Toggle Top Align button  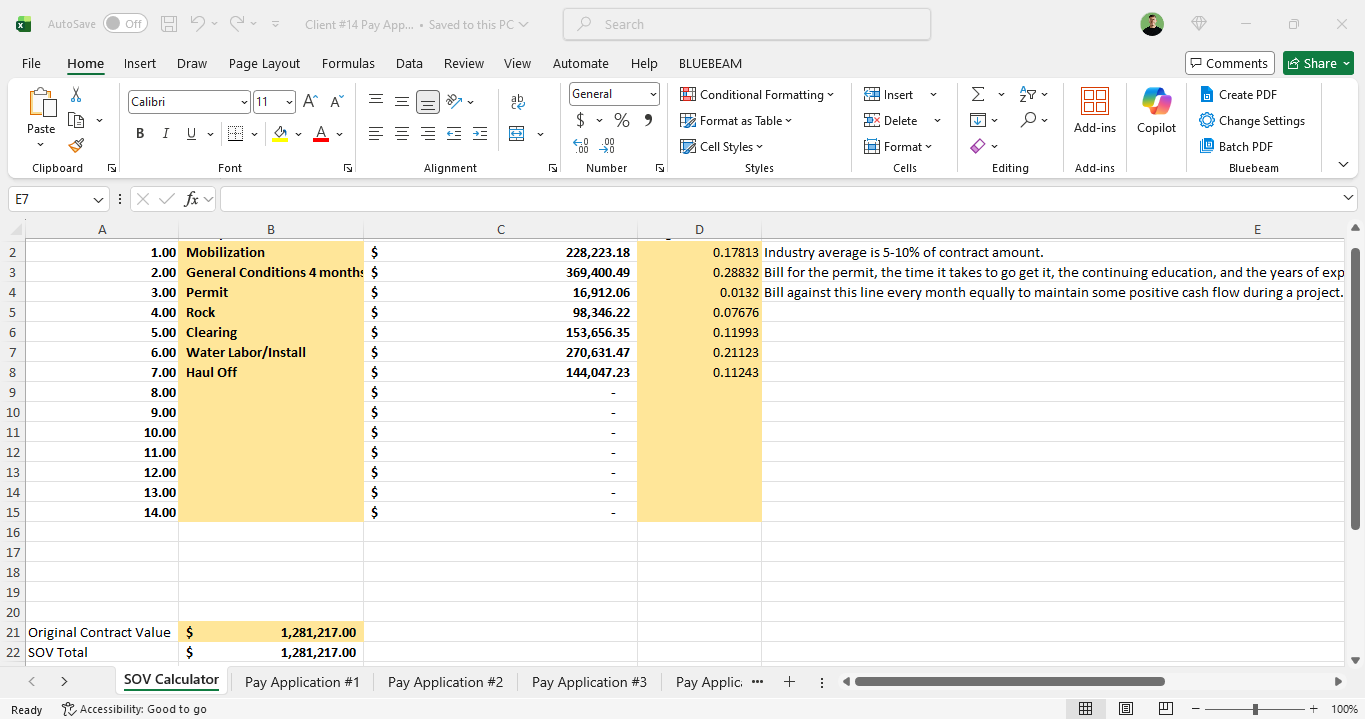(x=376, y=102)
